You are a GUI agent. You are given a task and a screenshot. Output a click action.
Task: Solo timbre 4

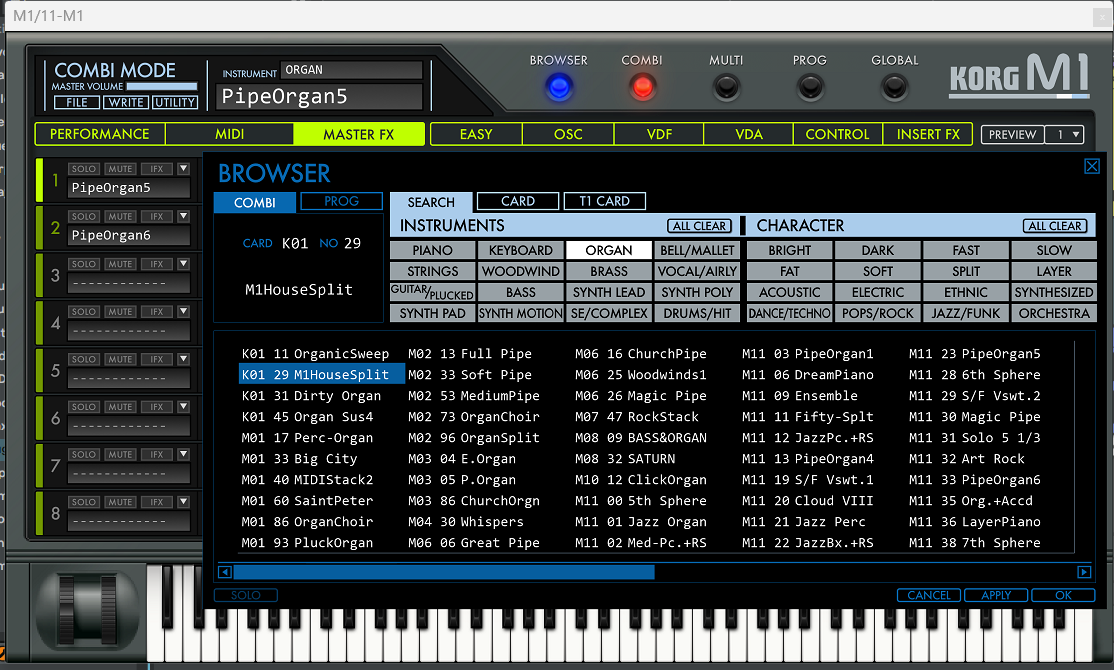pos(84,312)
